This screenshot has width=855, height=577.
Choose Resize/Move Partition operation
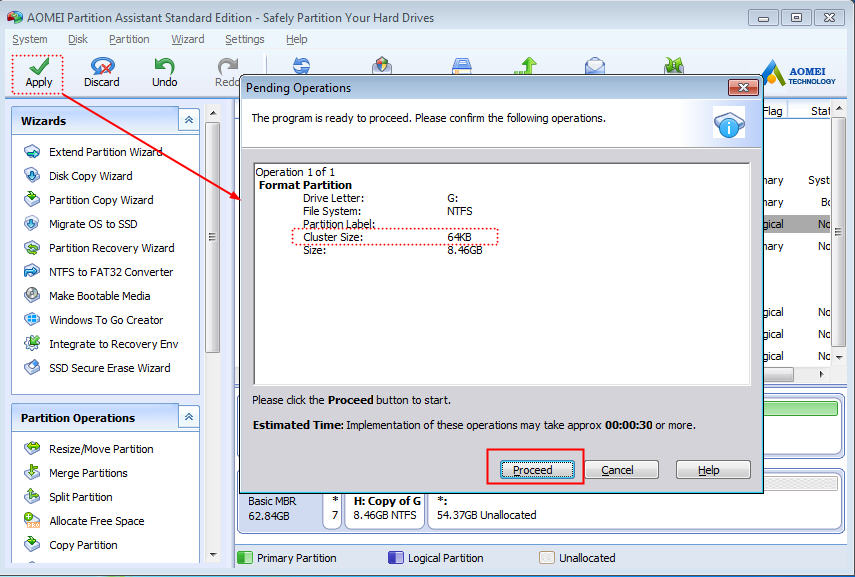tap(101, 449)
